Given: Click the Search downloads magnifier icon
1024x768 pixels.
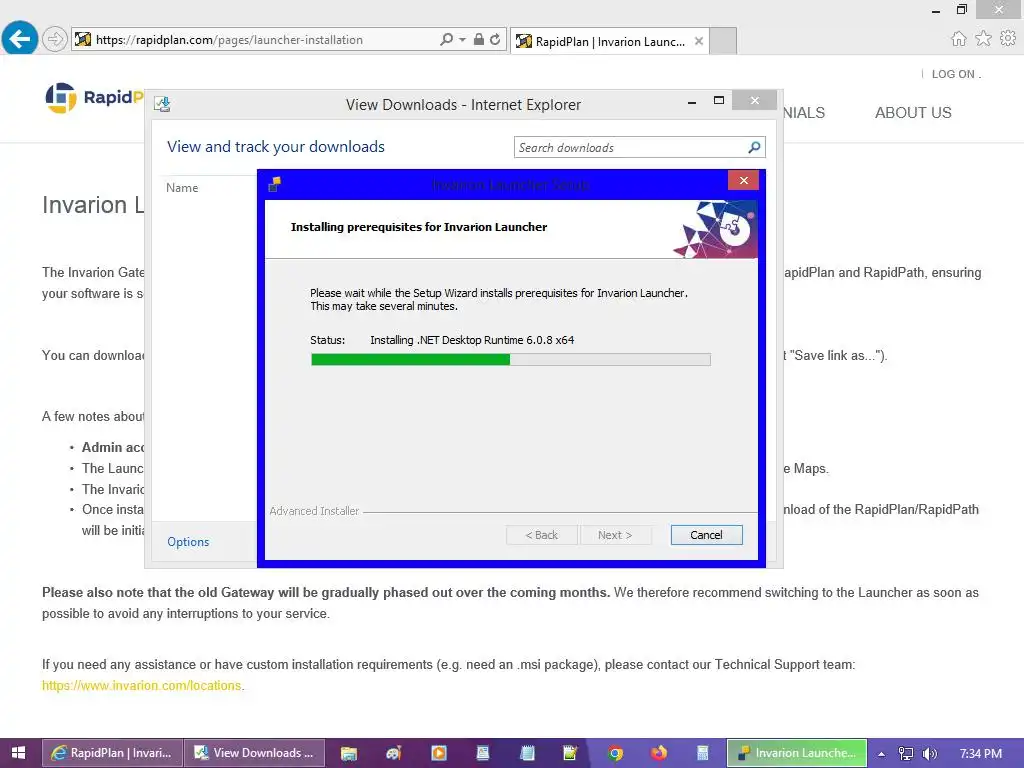Looking at the screenshot, I should (754, 148).
